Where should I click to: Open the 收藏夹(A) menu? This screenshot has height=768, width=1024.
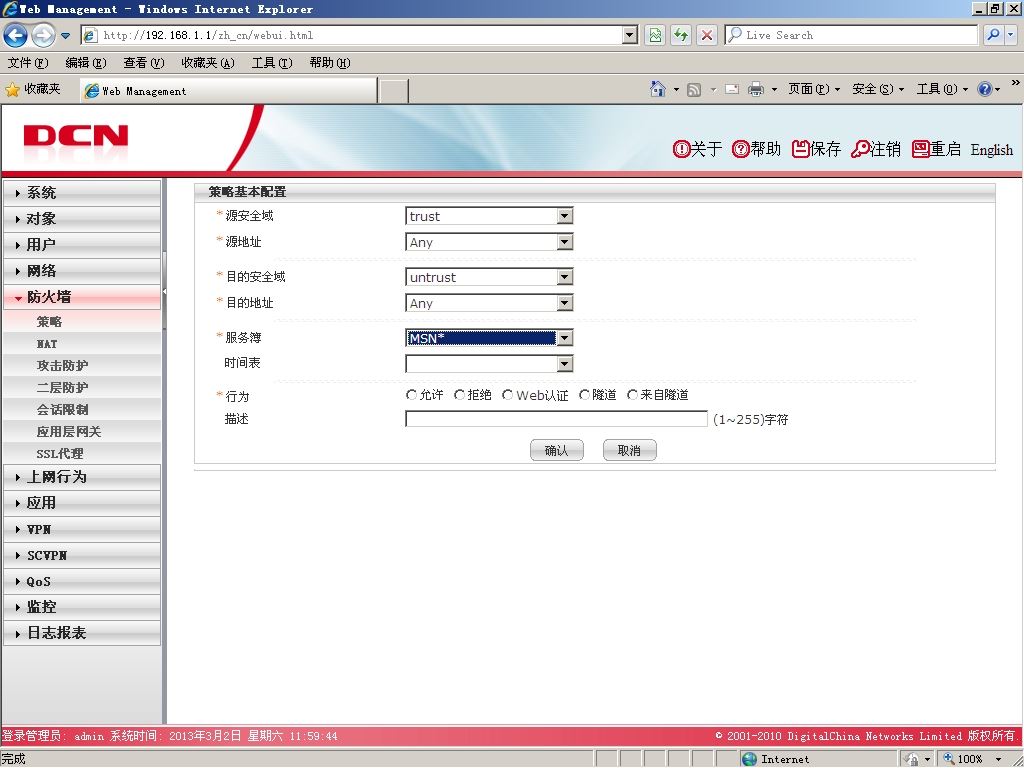208,63
